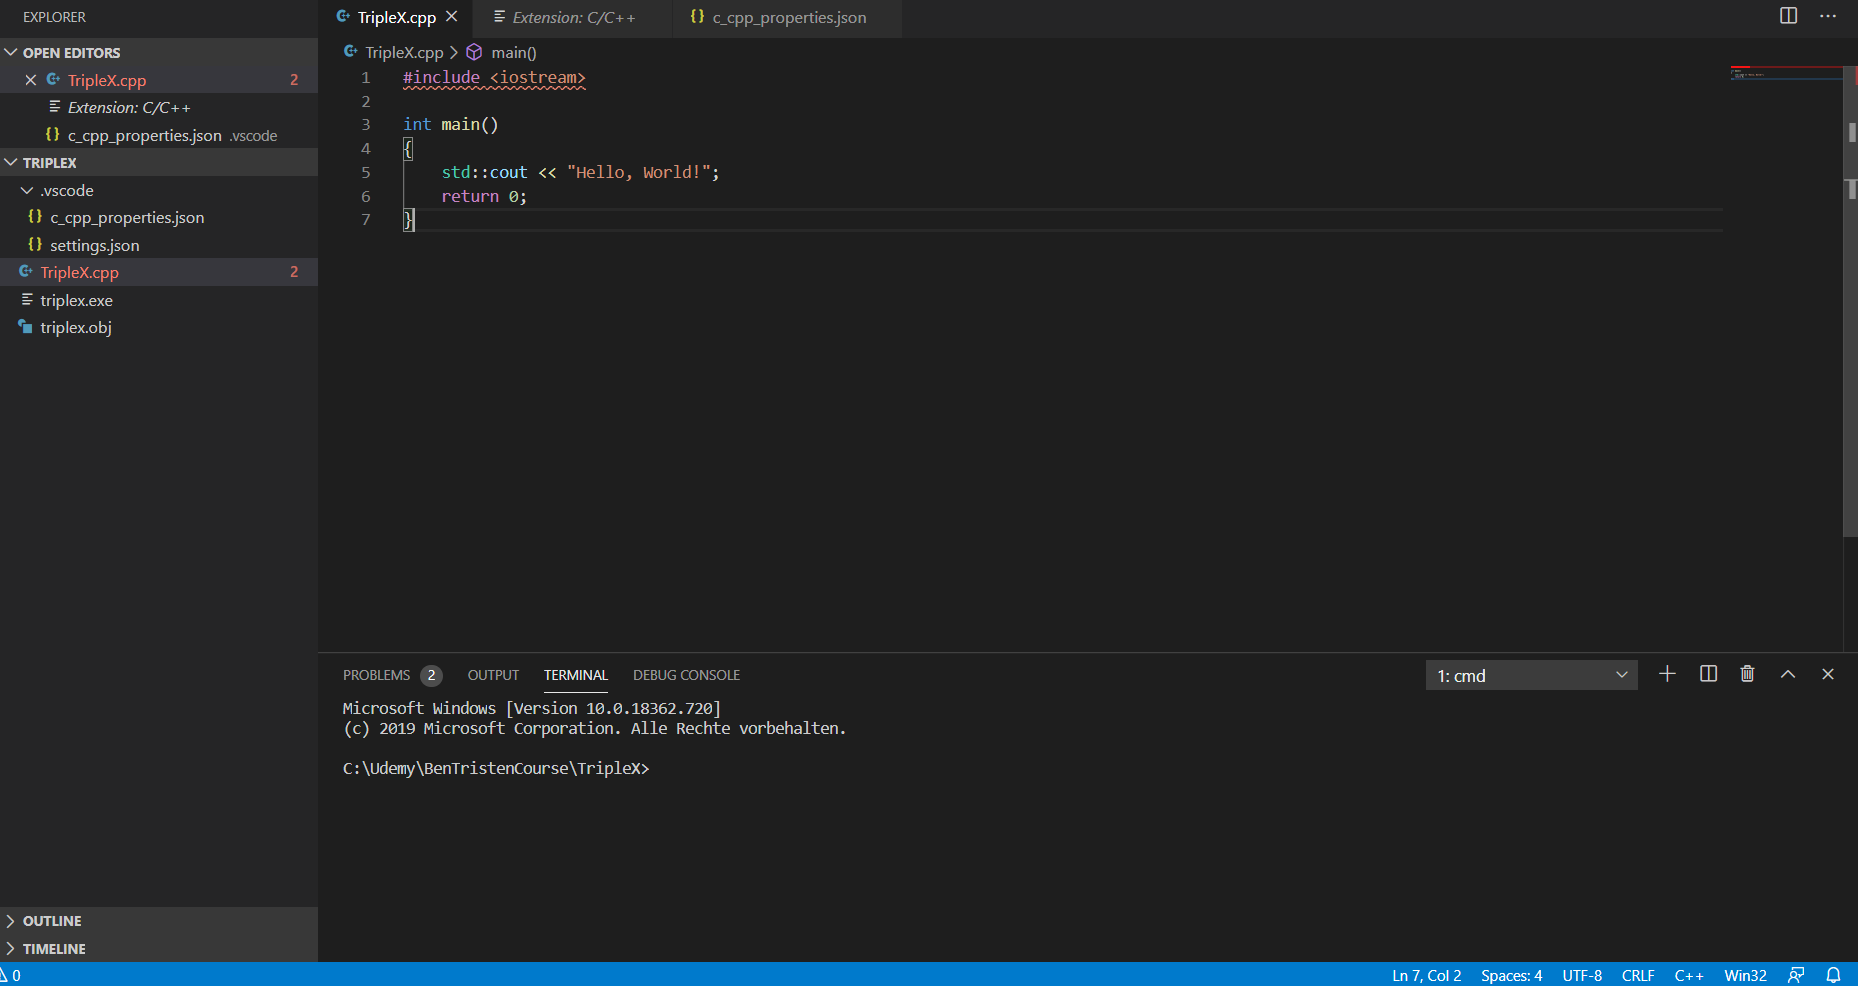Open notifications bell in status bar
The width and height of the screenshot is (1858, 986).
coord(1833,975)
